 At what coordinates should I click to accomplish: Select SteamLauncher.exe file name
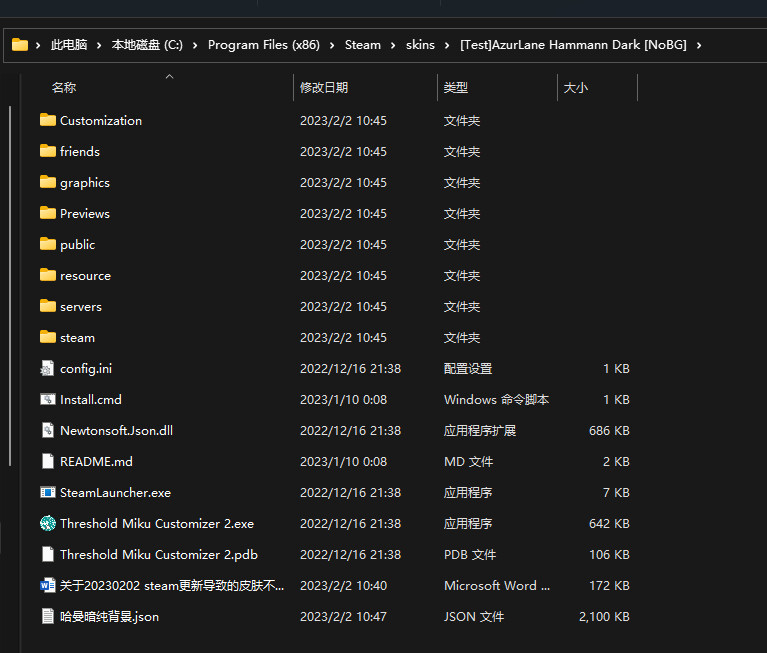click(115, 493)
